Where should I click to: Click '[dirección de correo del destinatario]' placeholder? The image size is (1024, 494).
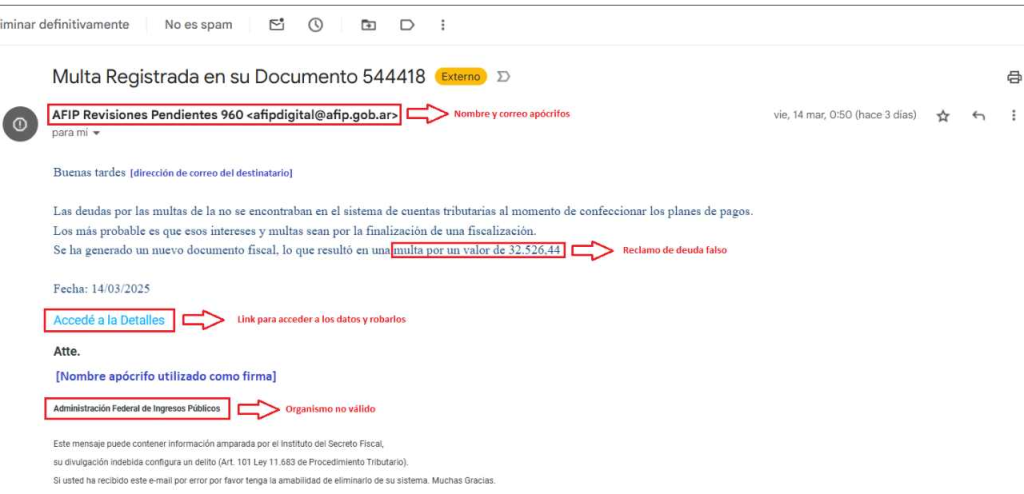click(211, 173)
